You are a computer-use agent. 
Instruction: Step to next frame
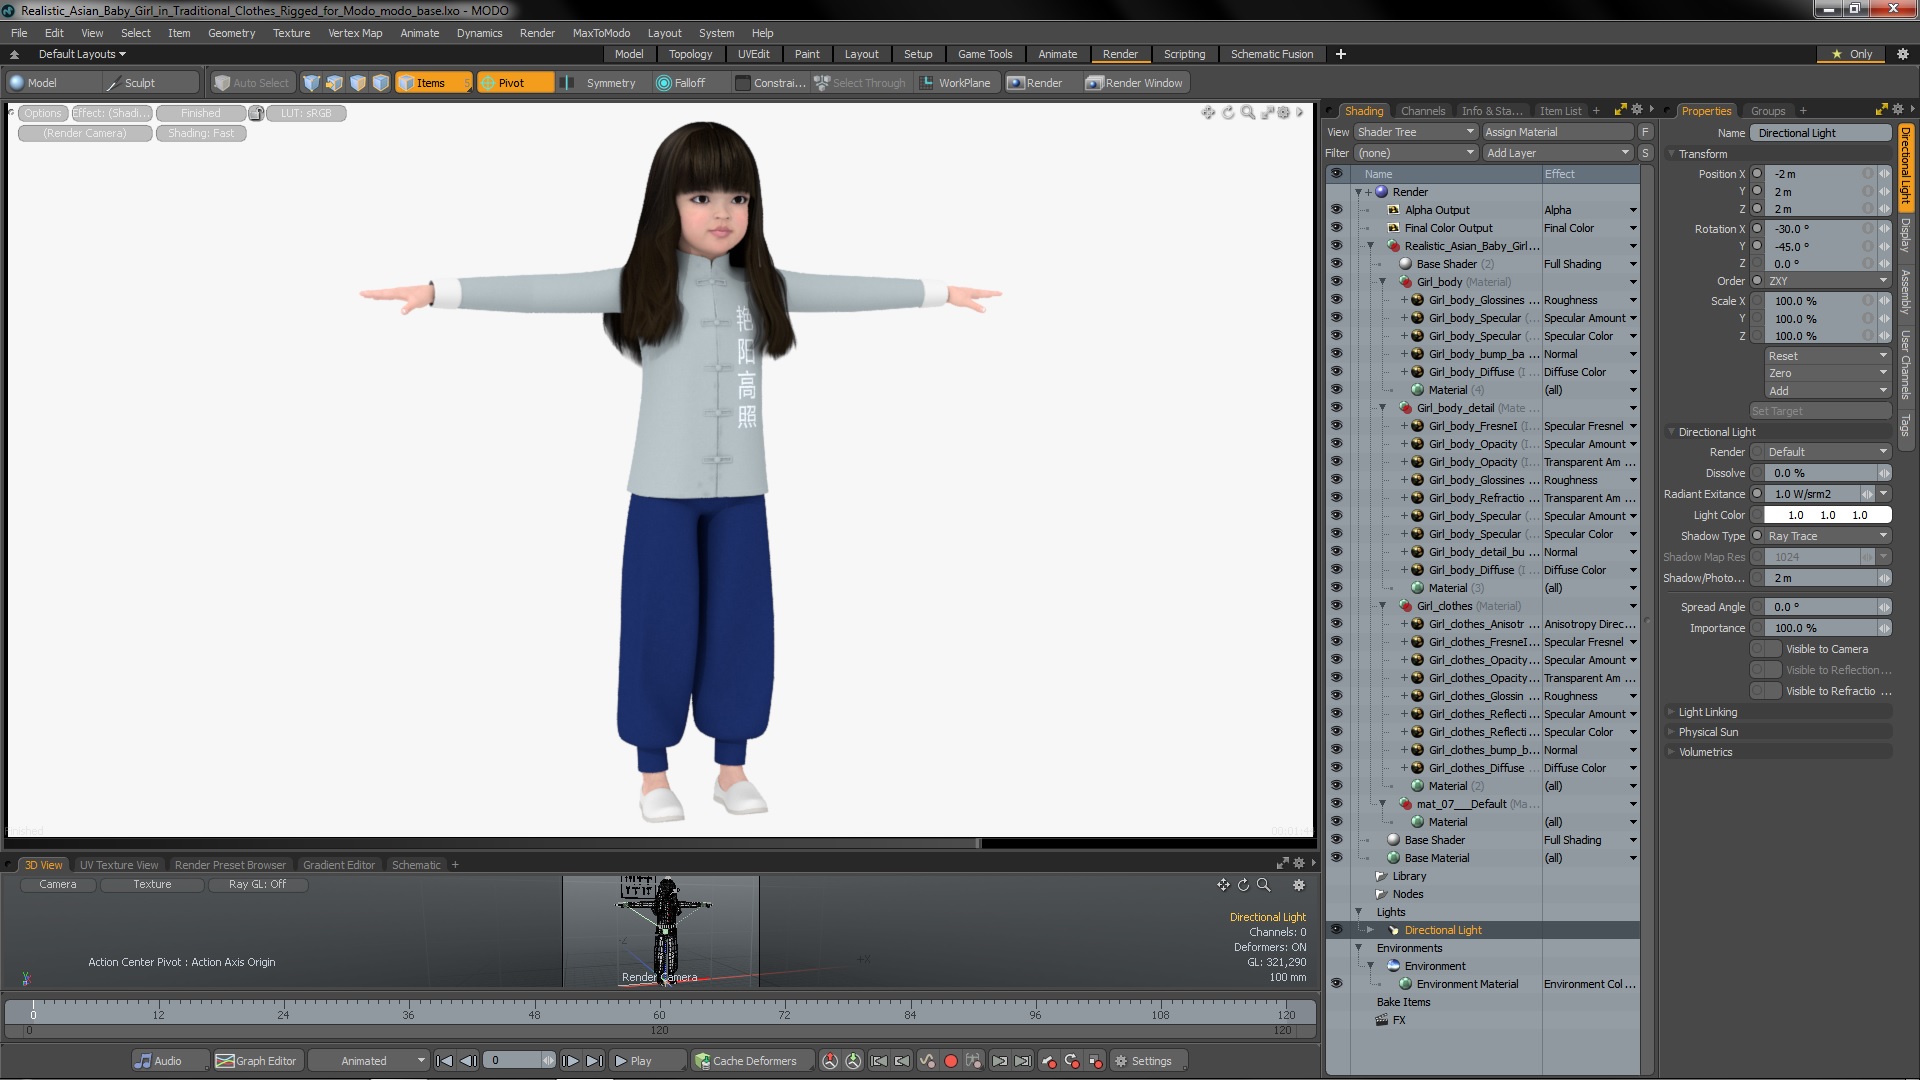(x=570, y=1061)
